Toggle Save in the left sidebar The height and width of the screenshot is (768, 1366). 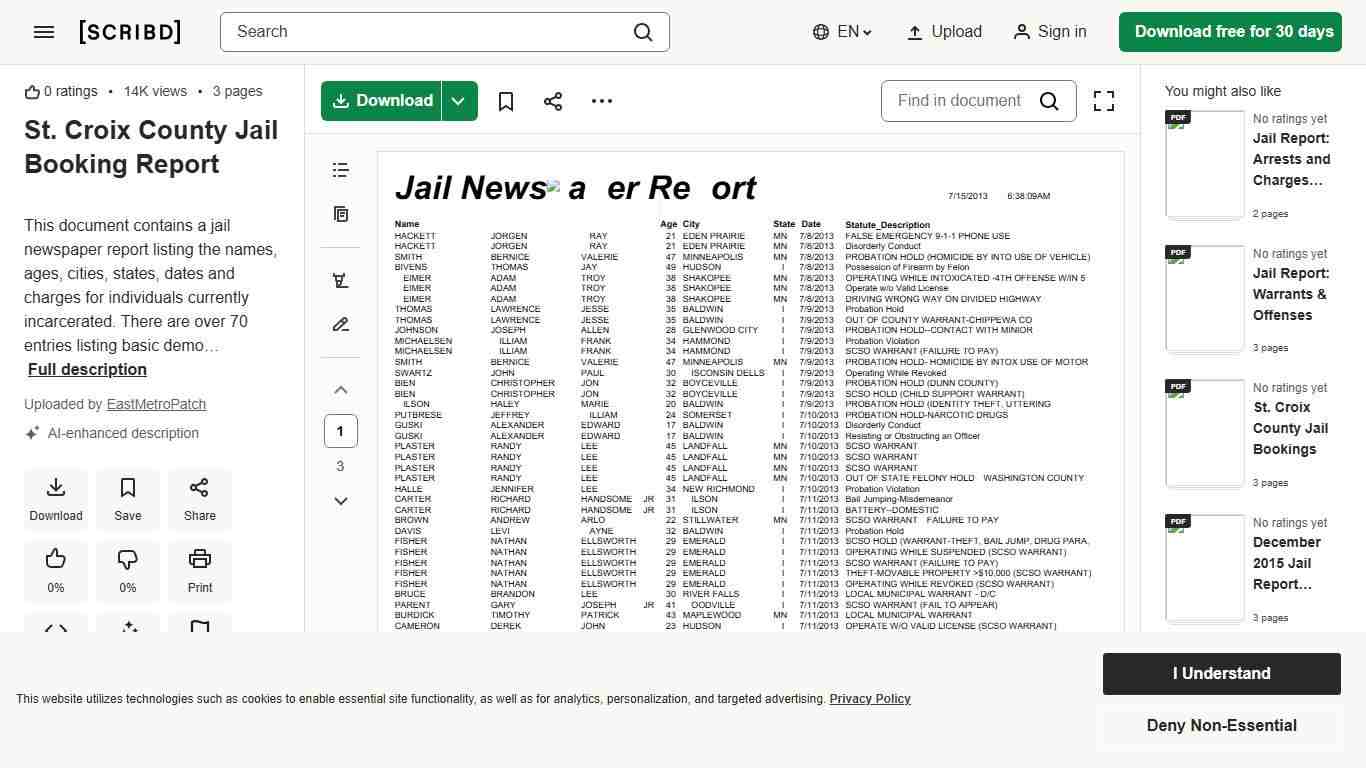128,498
